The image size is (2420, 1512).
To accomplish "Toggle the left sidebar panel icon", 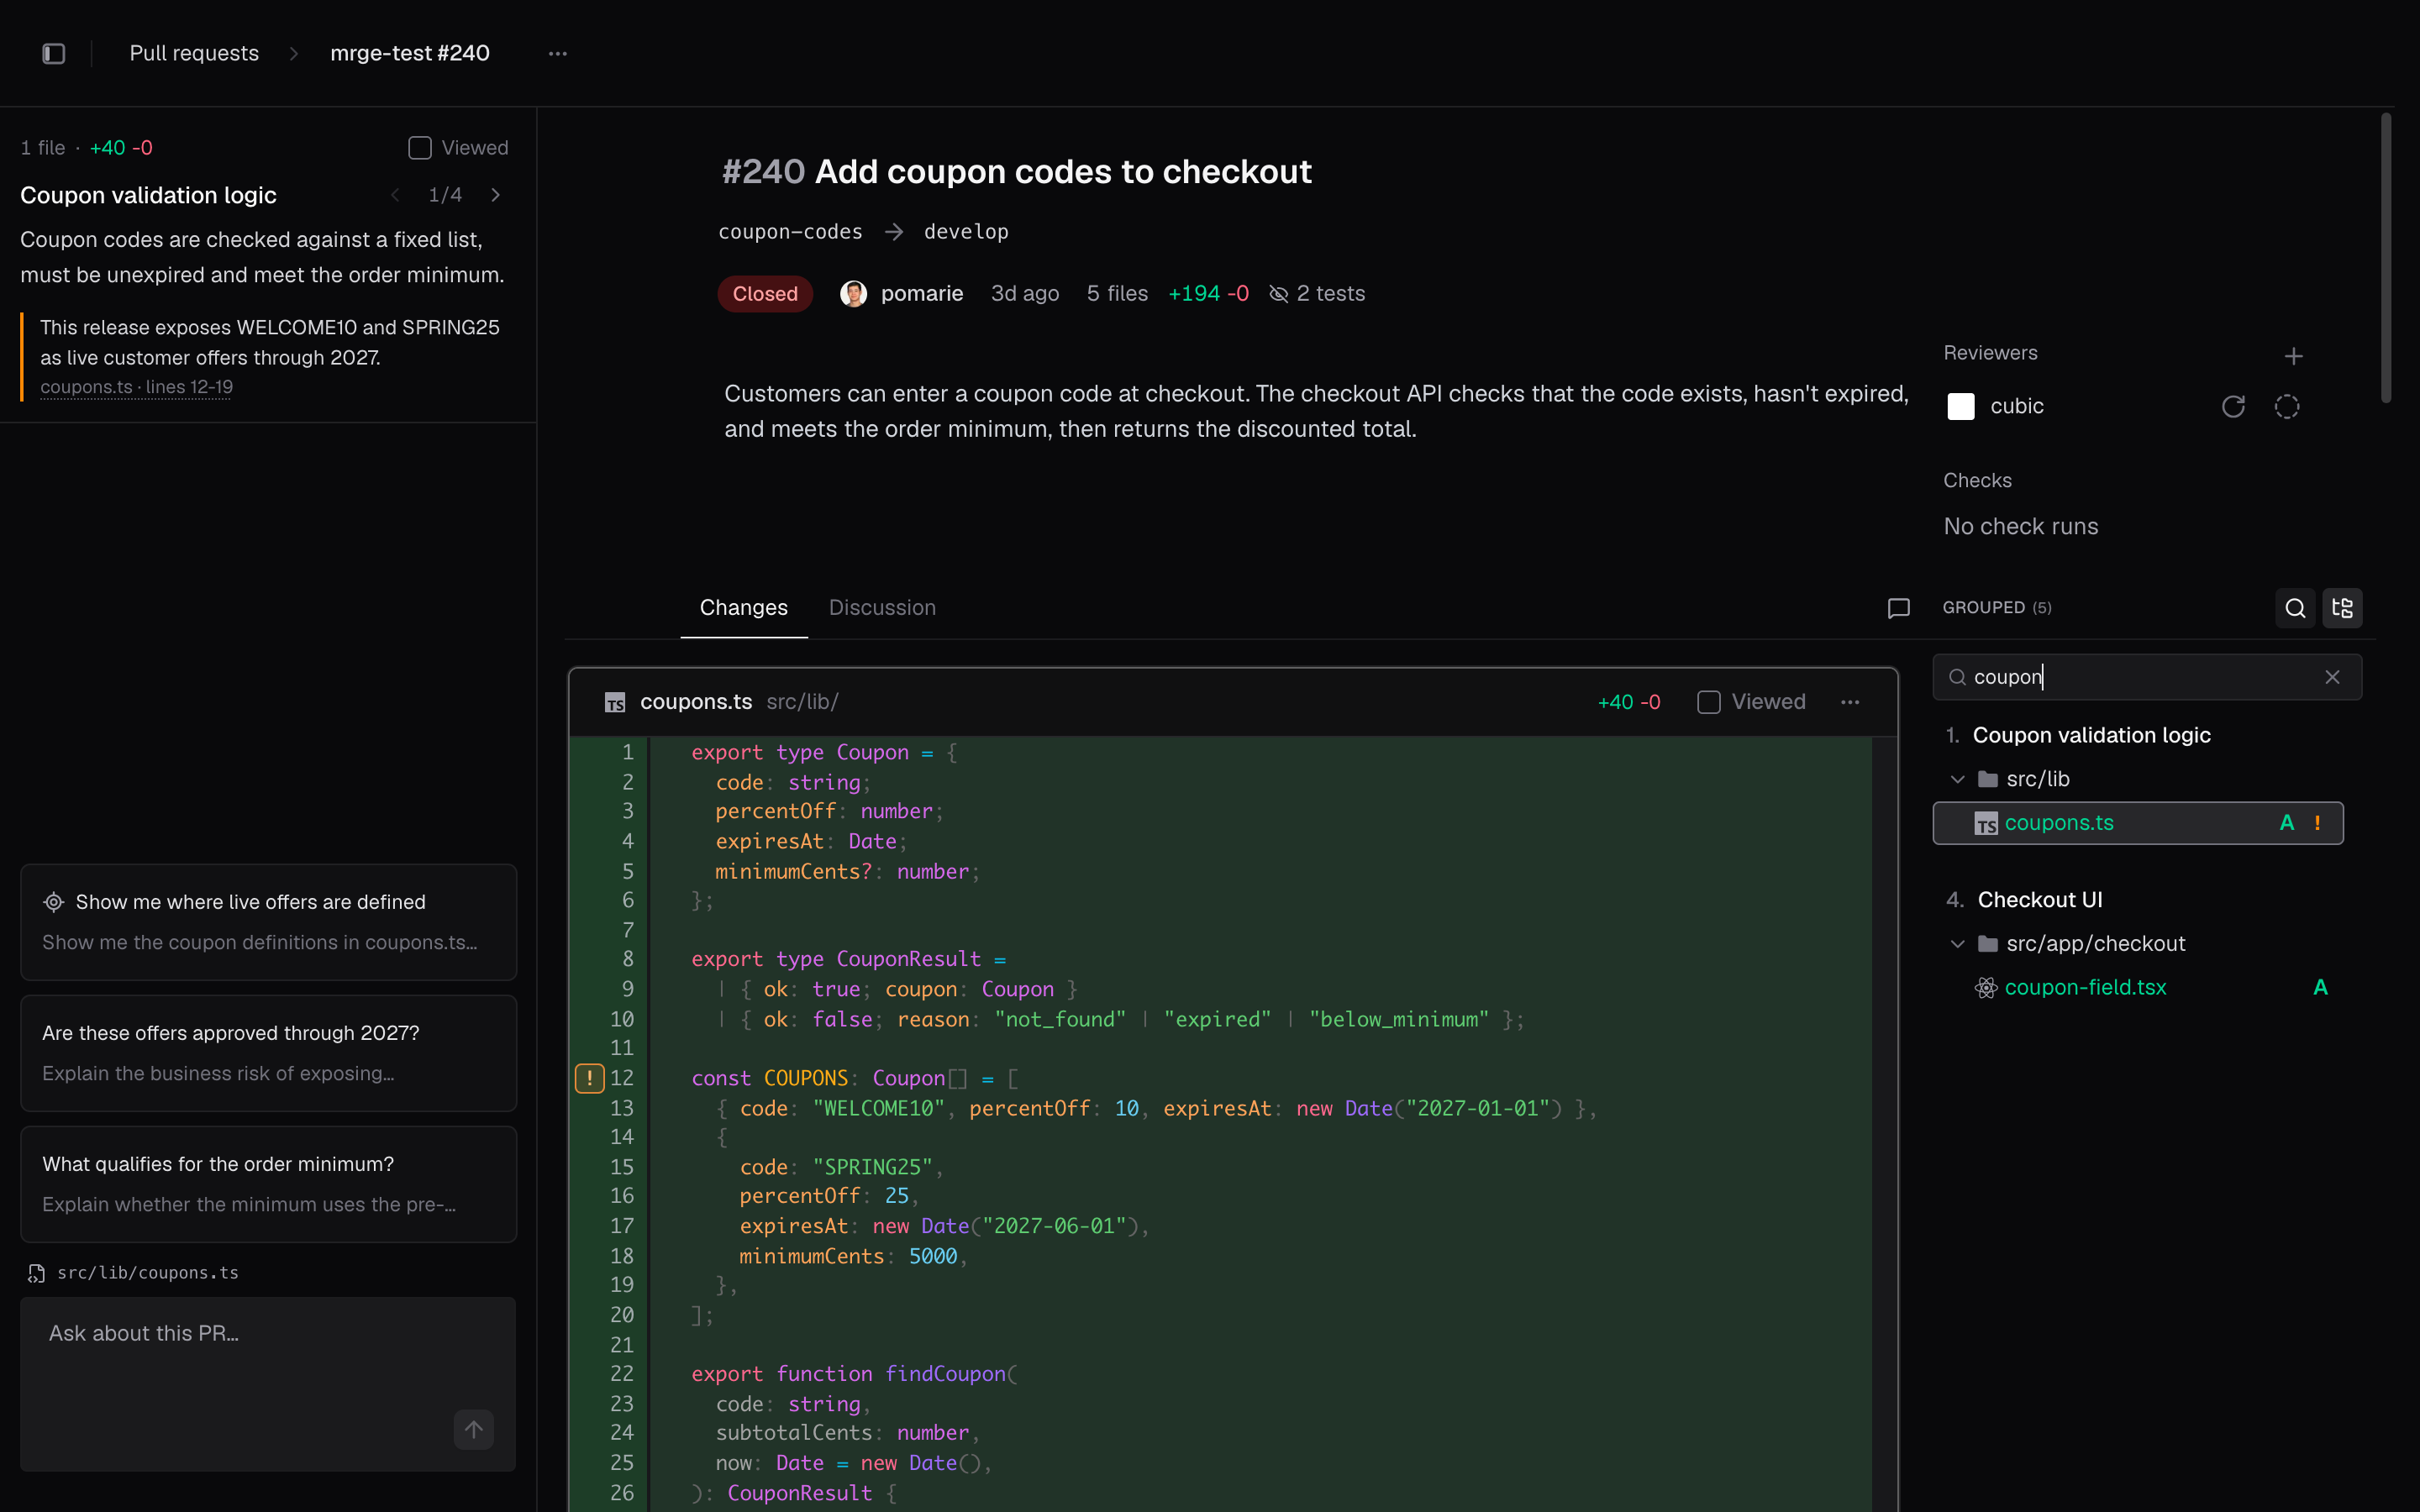I will click(54, 53).
